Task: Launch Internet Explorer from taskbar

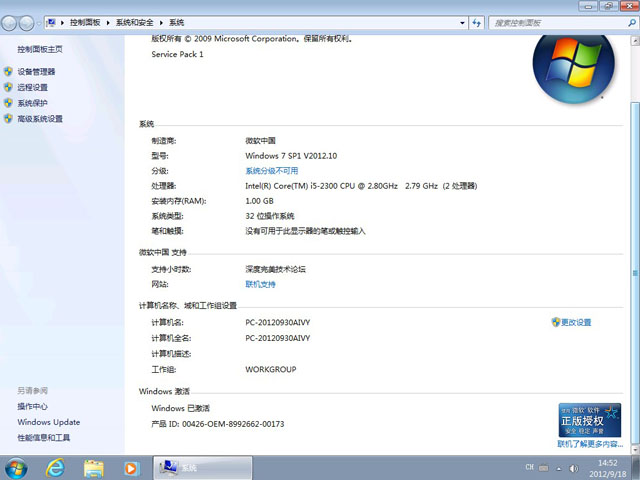Action: tap(55, 468)
